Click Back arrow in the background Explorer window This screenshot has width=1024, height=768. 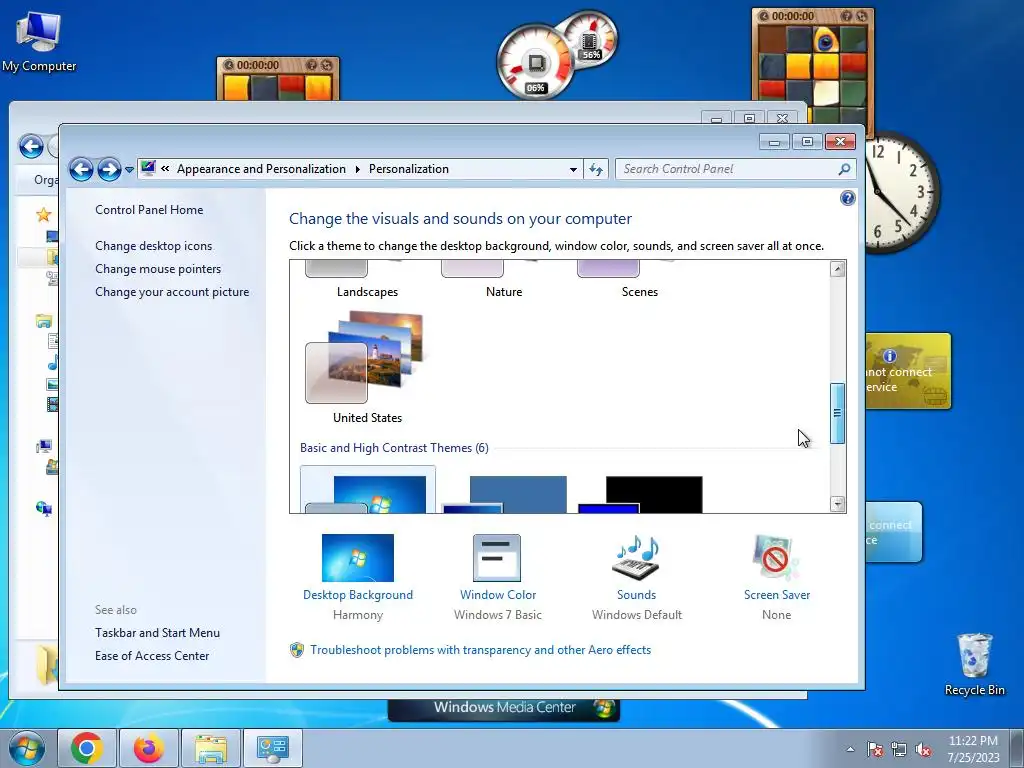pos(31,146)
